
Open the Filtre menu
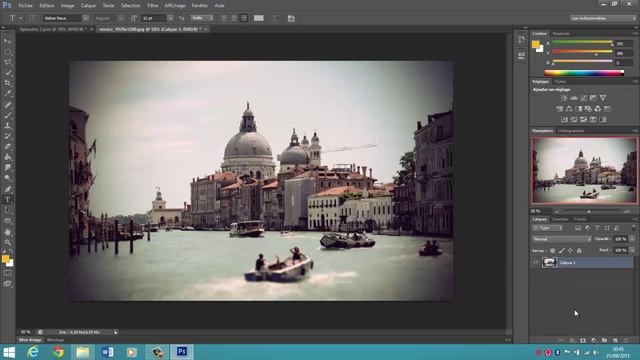153,6
